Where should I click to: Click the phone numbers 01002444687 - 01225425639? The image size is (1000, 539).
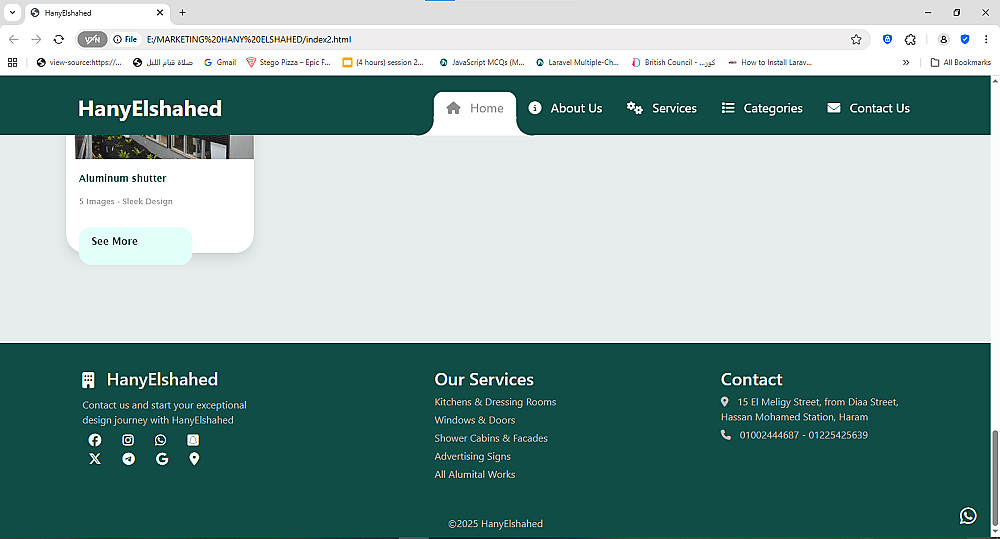click(x=804, y=435)
